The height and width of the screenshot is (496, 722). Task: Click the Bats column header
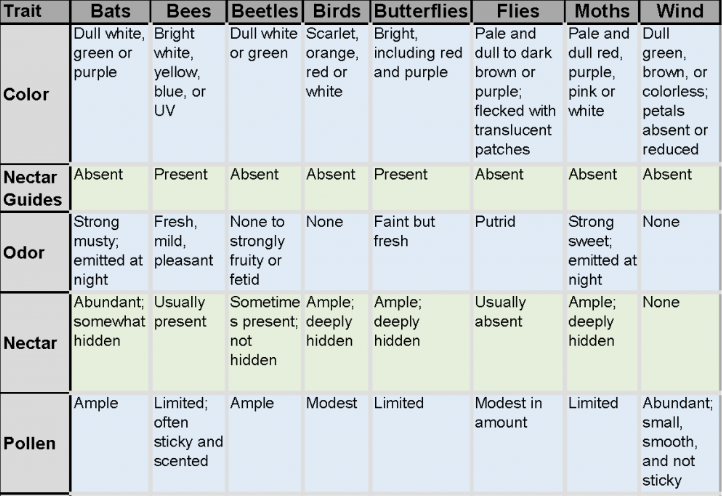point(109,12)
